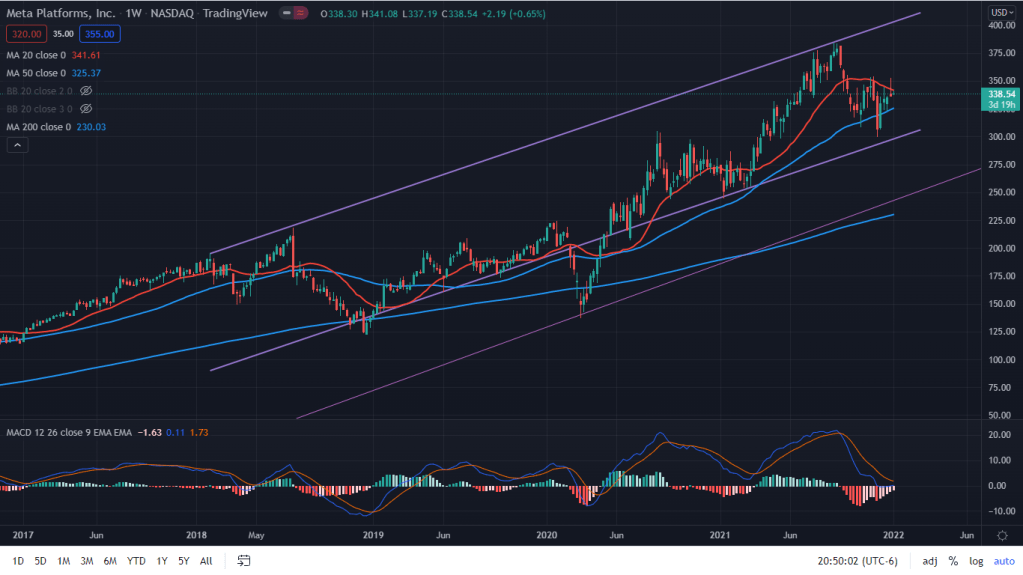Toggle the log scale
Viewport: 1023px width, 575px height.
tap(975, 561)
